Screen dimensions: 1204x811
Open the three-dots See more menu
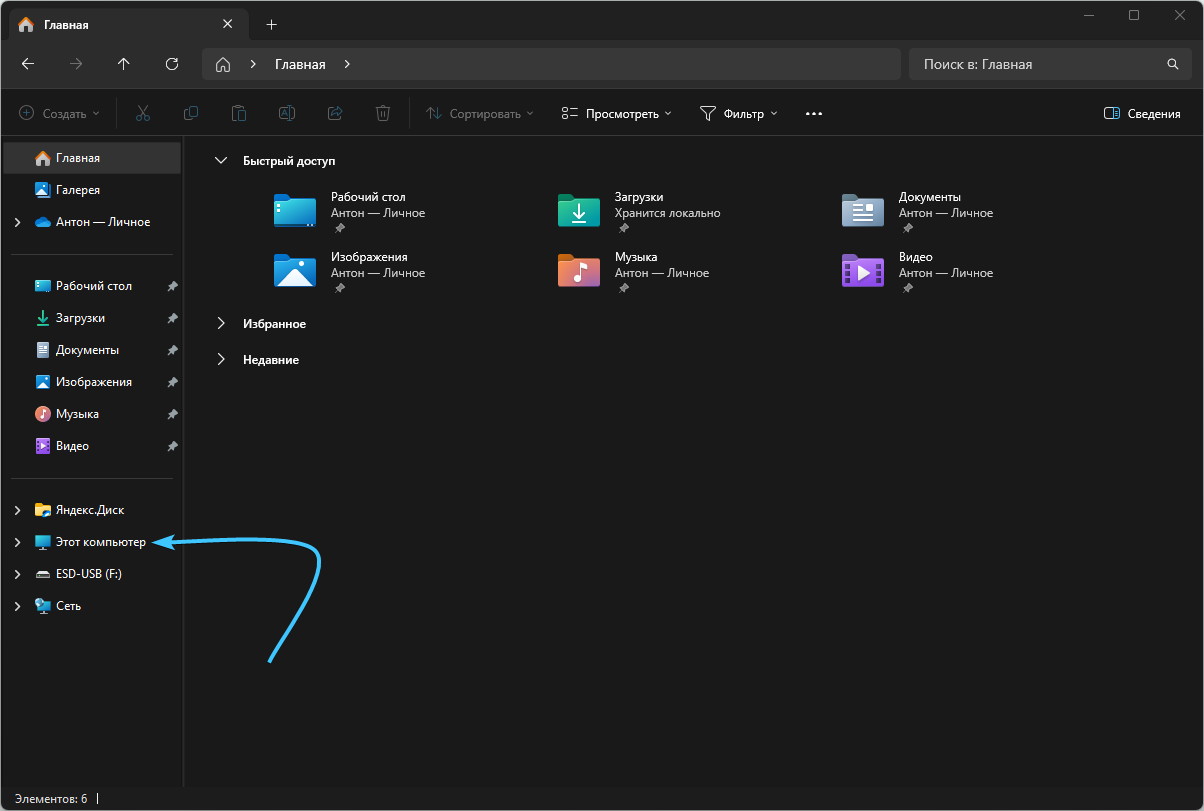pyautogui.click(x=814, y=114)
